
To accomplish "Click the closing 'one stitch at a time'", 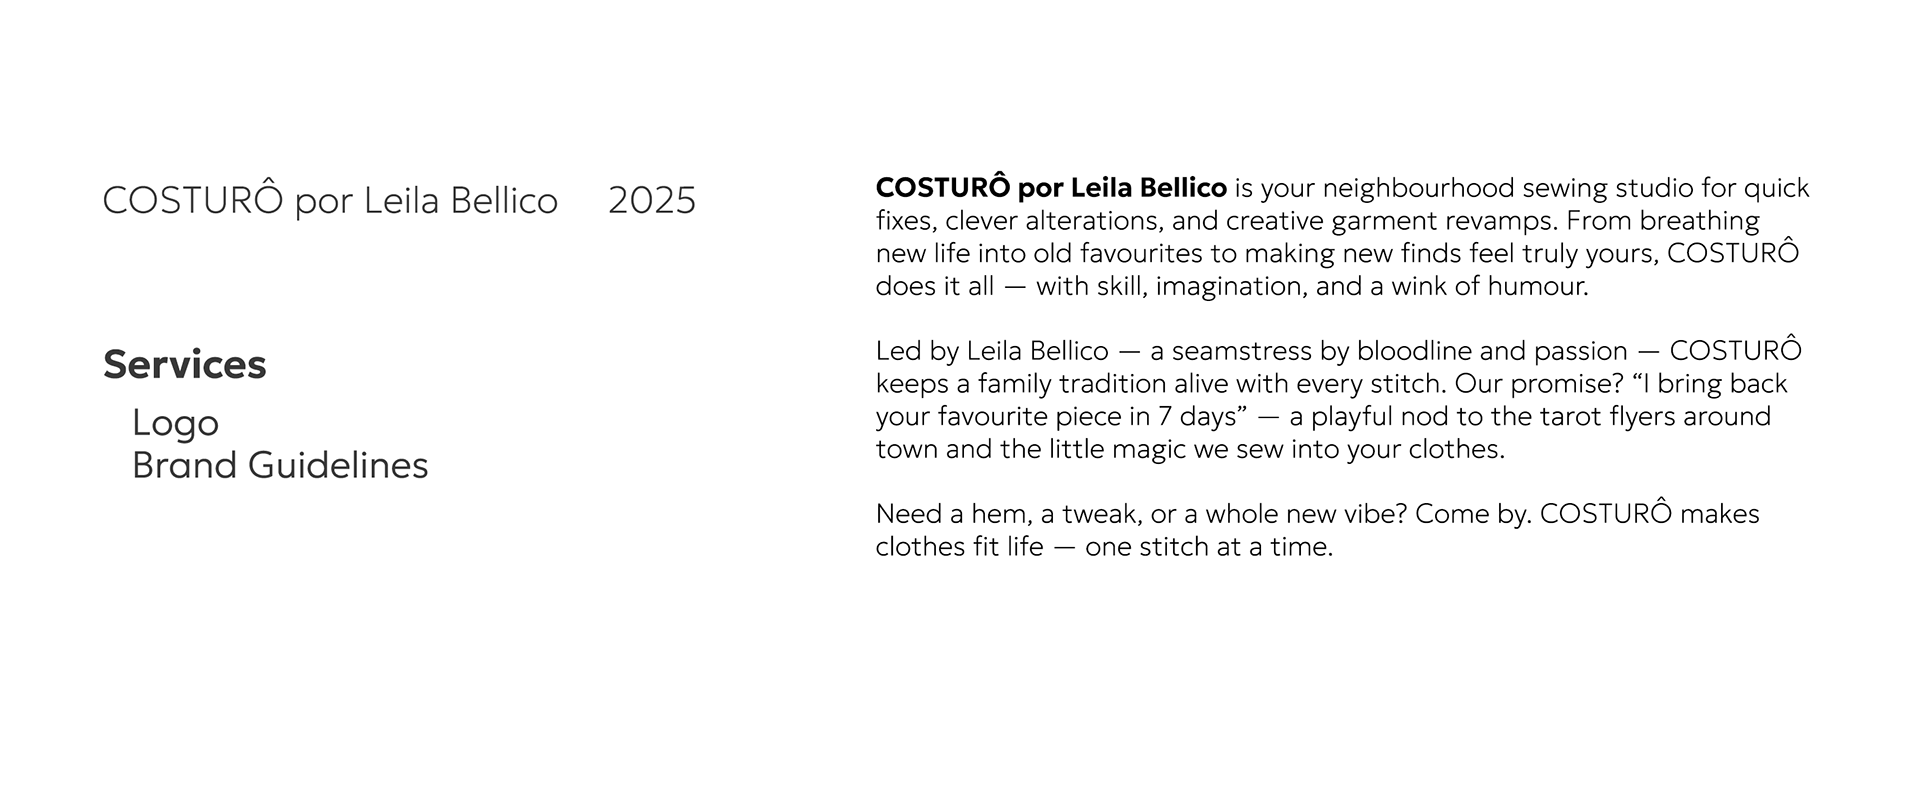I will 1209,547.
